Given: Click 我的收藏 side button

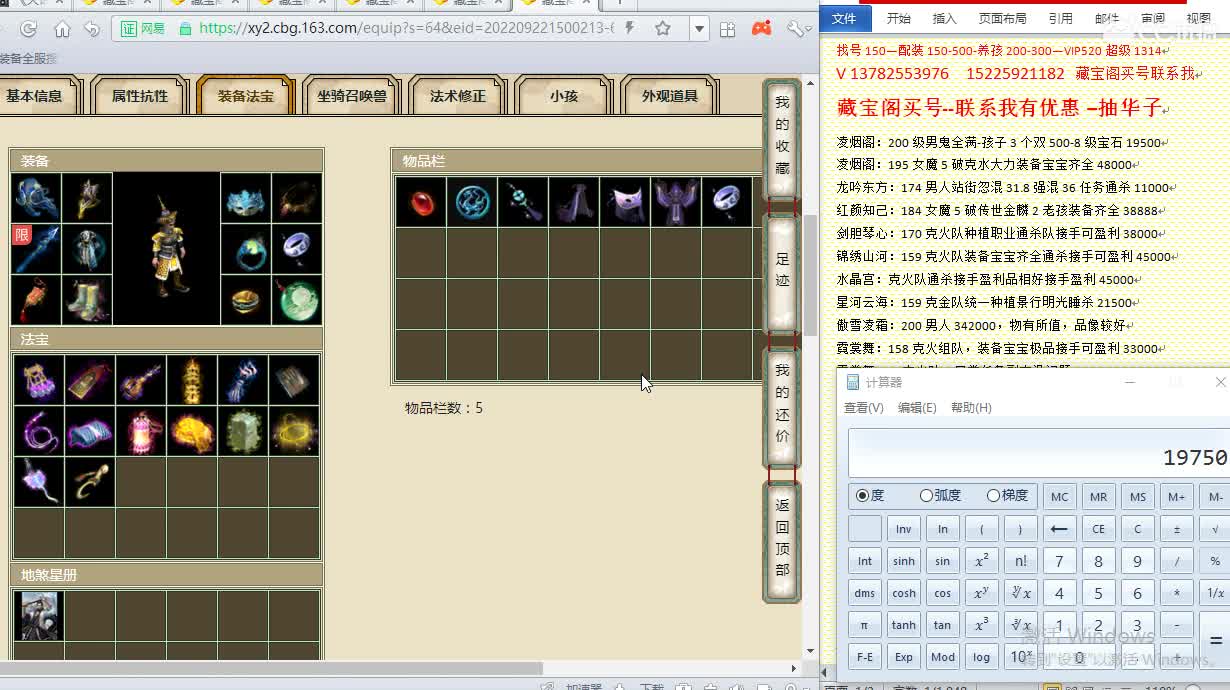Looking at the screenshot, I should (x=782, y=137).
